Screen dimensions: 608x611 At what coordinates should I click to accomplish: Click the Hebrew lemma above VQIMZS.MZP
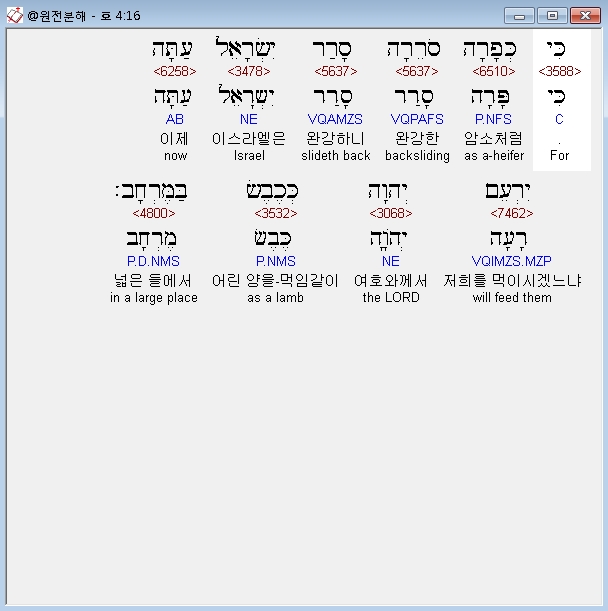tap(509, 238)
